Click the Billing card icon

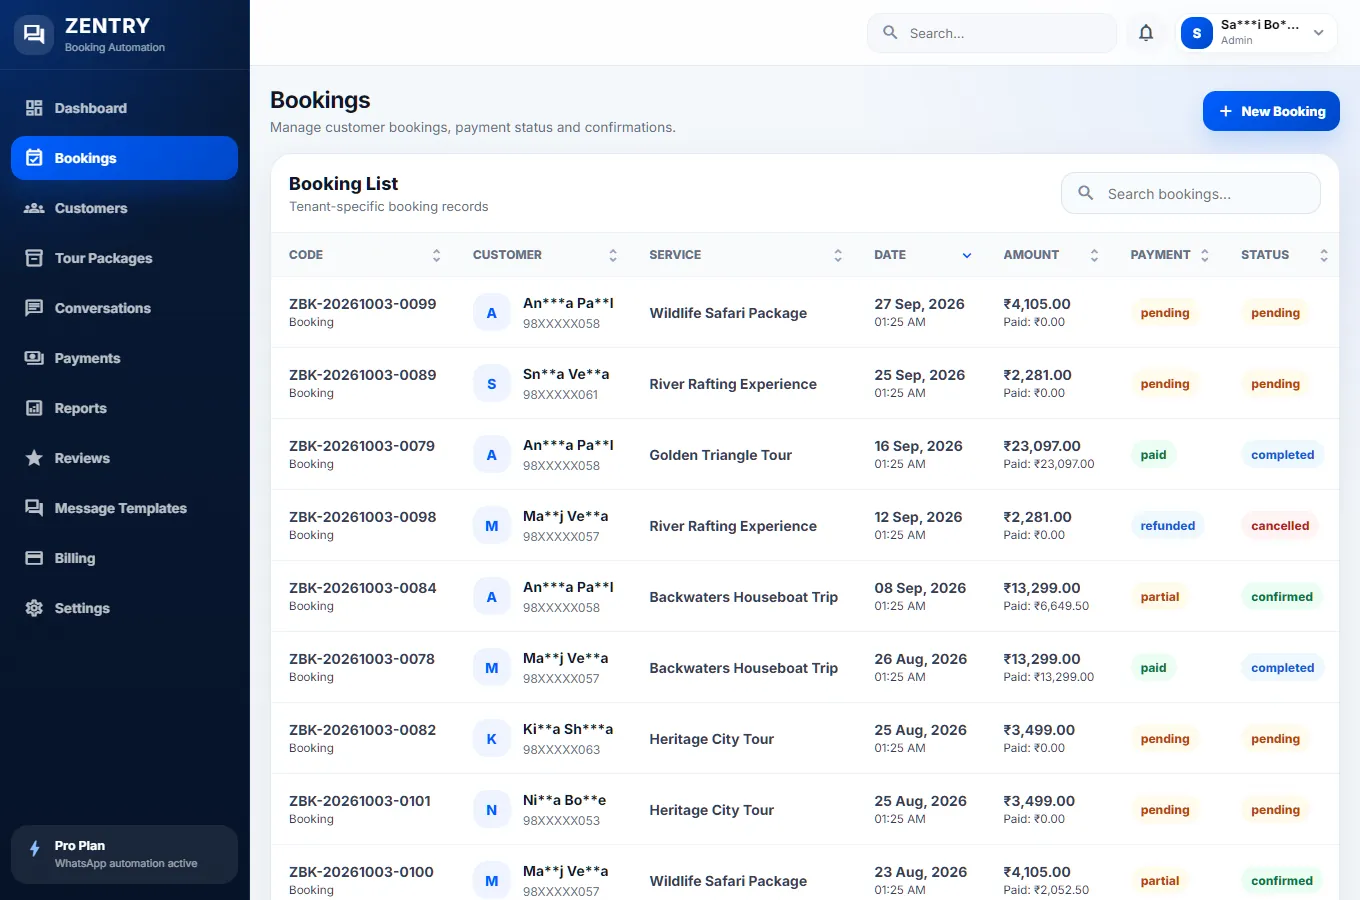[34, 558]
